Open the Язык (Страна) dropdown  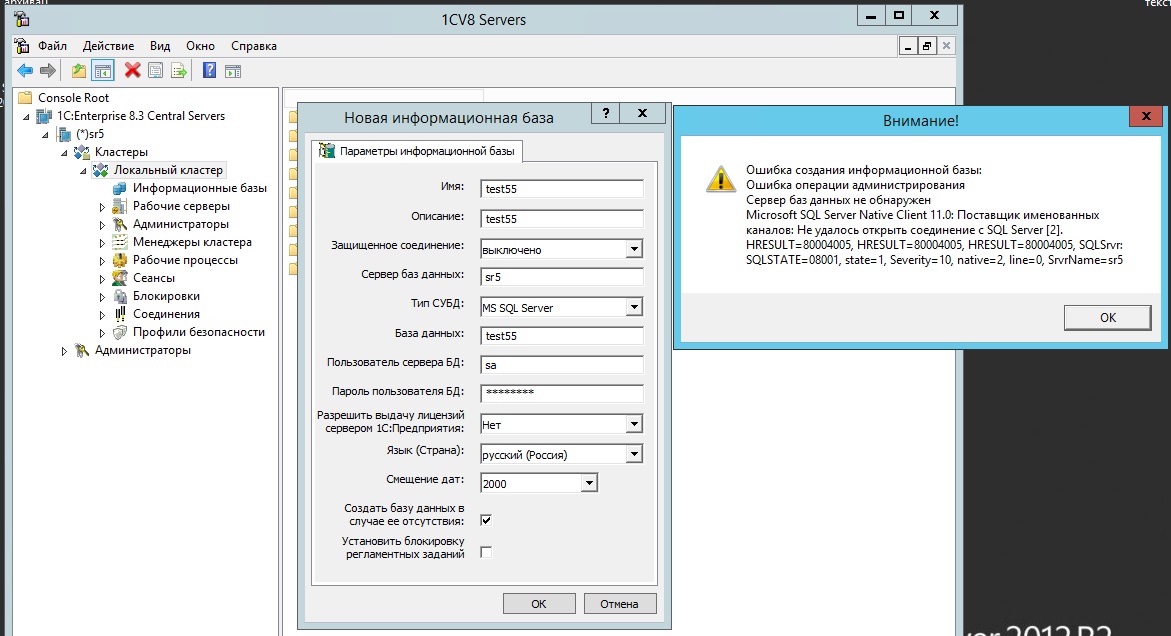coord(634,454)
